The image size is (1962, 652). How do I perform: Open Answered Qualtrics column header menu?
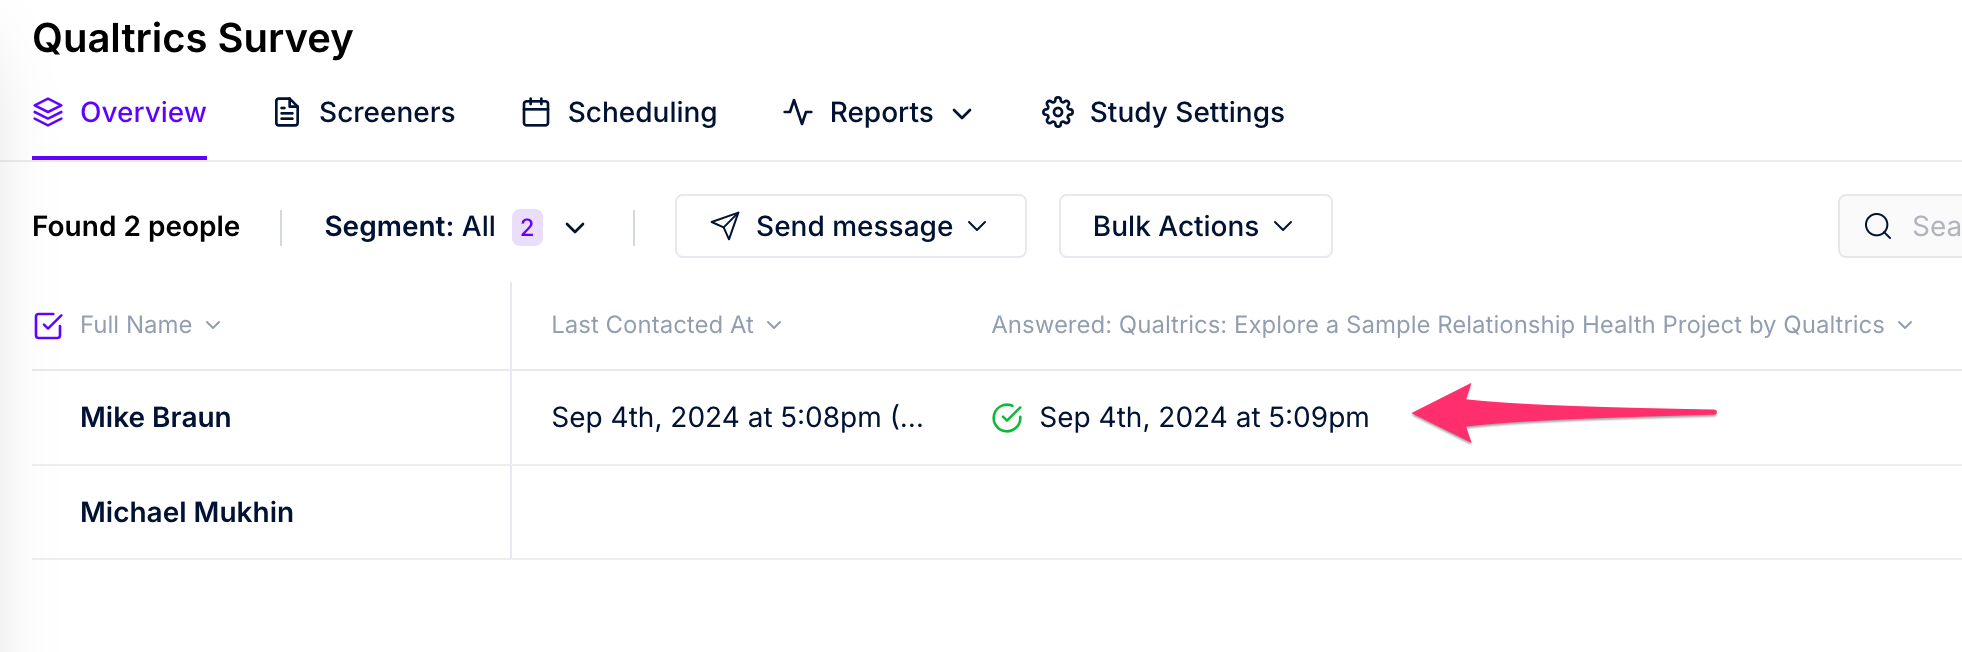pos(1452,325)
